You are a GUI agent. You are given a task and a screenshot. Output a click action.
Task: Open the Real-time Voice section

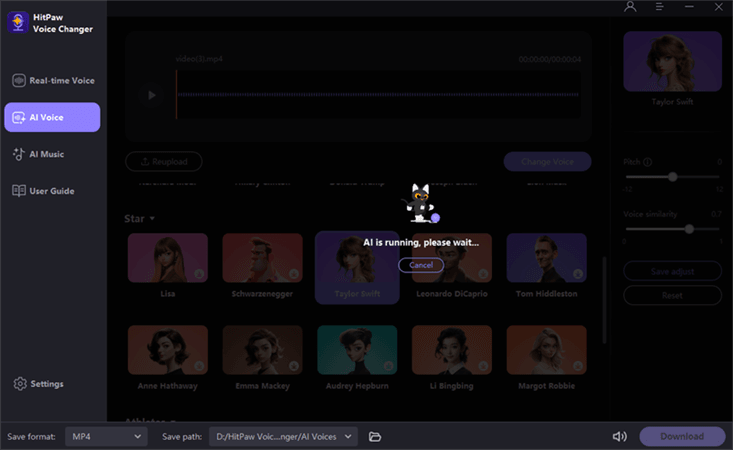click(53, 80)
